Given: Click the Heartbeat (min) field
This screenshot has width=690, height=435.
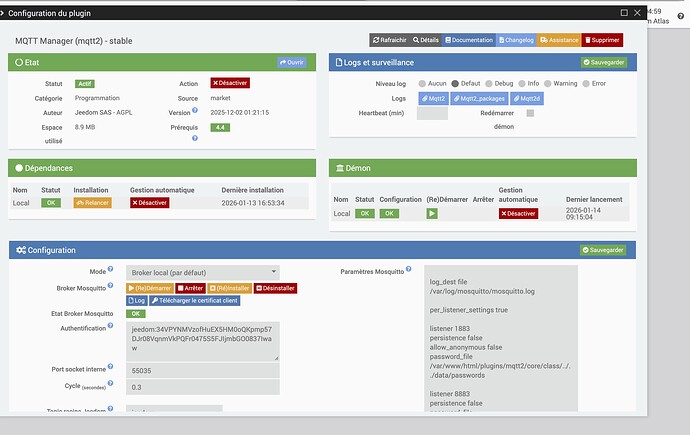Looking at the screenshot, I should coord(432,113).
